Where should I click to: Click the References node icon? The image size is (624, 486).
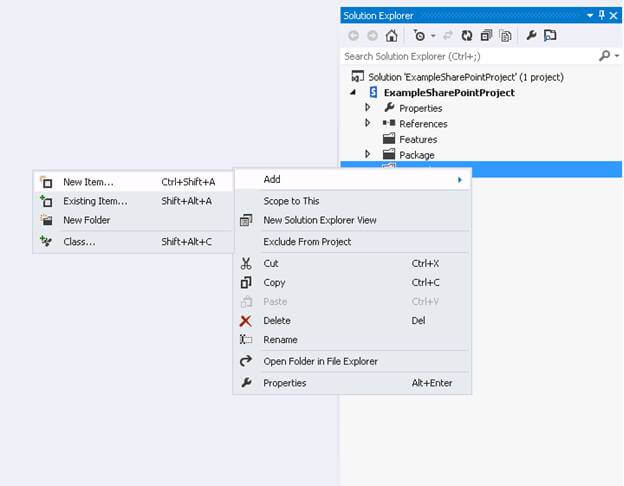pos(389,123)
